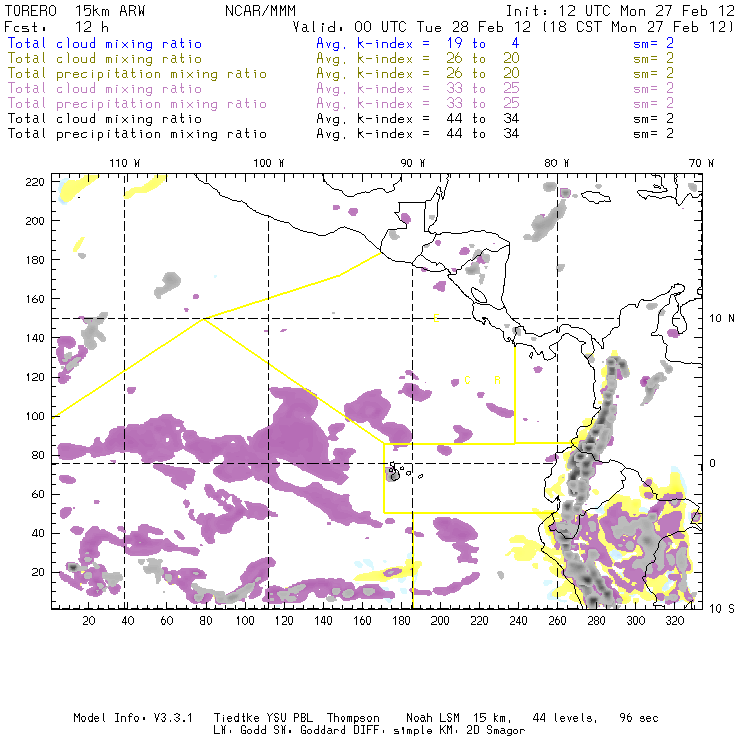Click the 'TORERO 15km ARW' title text
Image resolution: width=740 pixels, height=740 pixels.
coord(75,11)
